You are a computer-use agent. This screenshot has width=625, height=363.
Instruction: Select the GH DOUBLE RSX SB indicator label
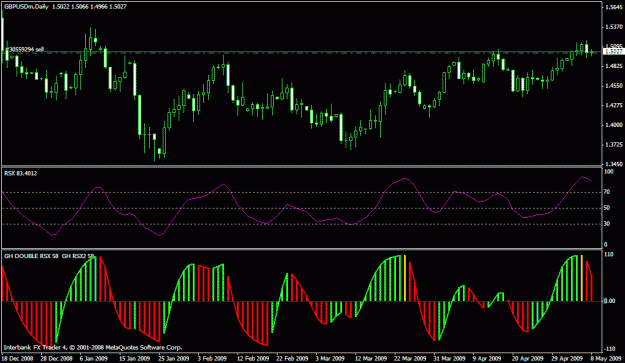31,256
